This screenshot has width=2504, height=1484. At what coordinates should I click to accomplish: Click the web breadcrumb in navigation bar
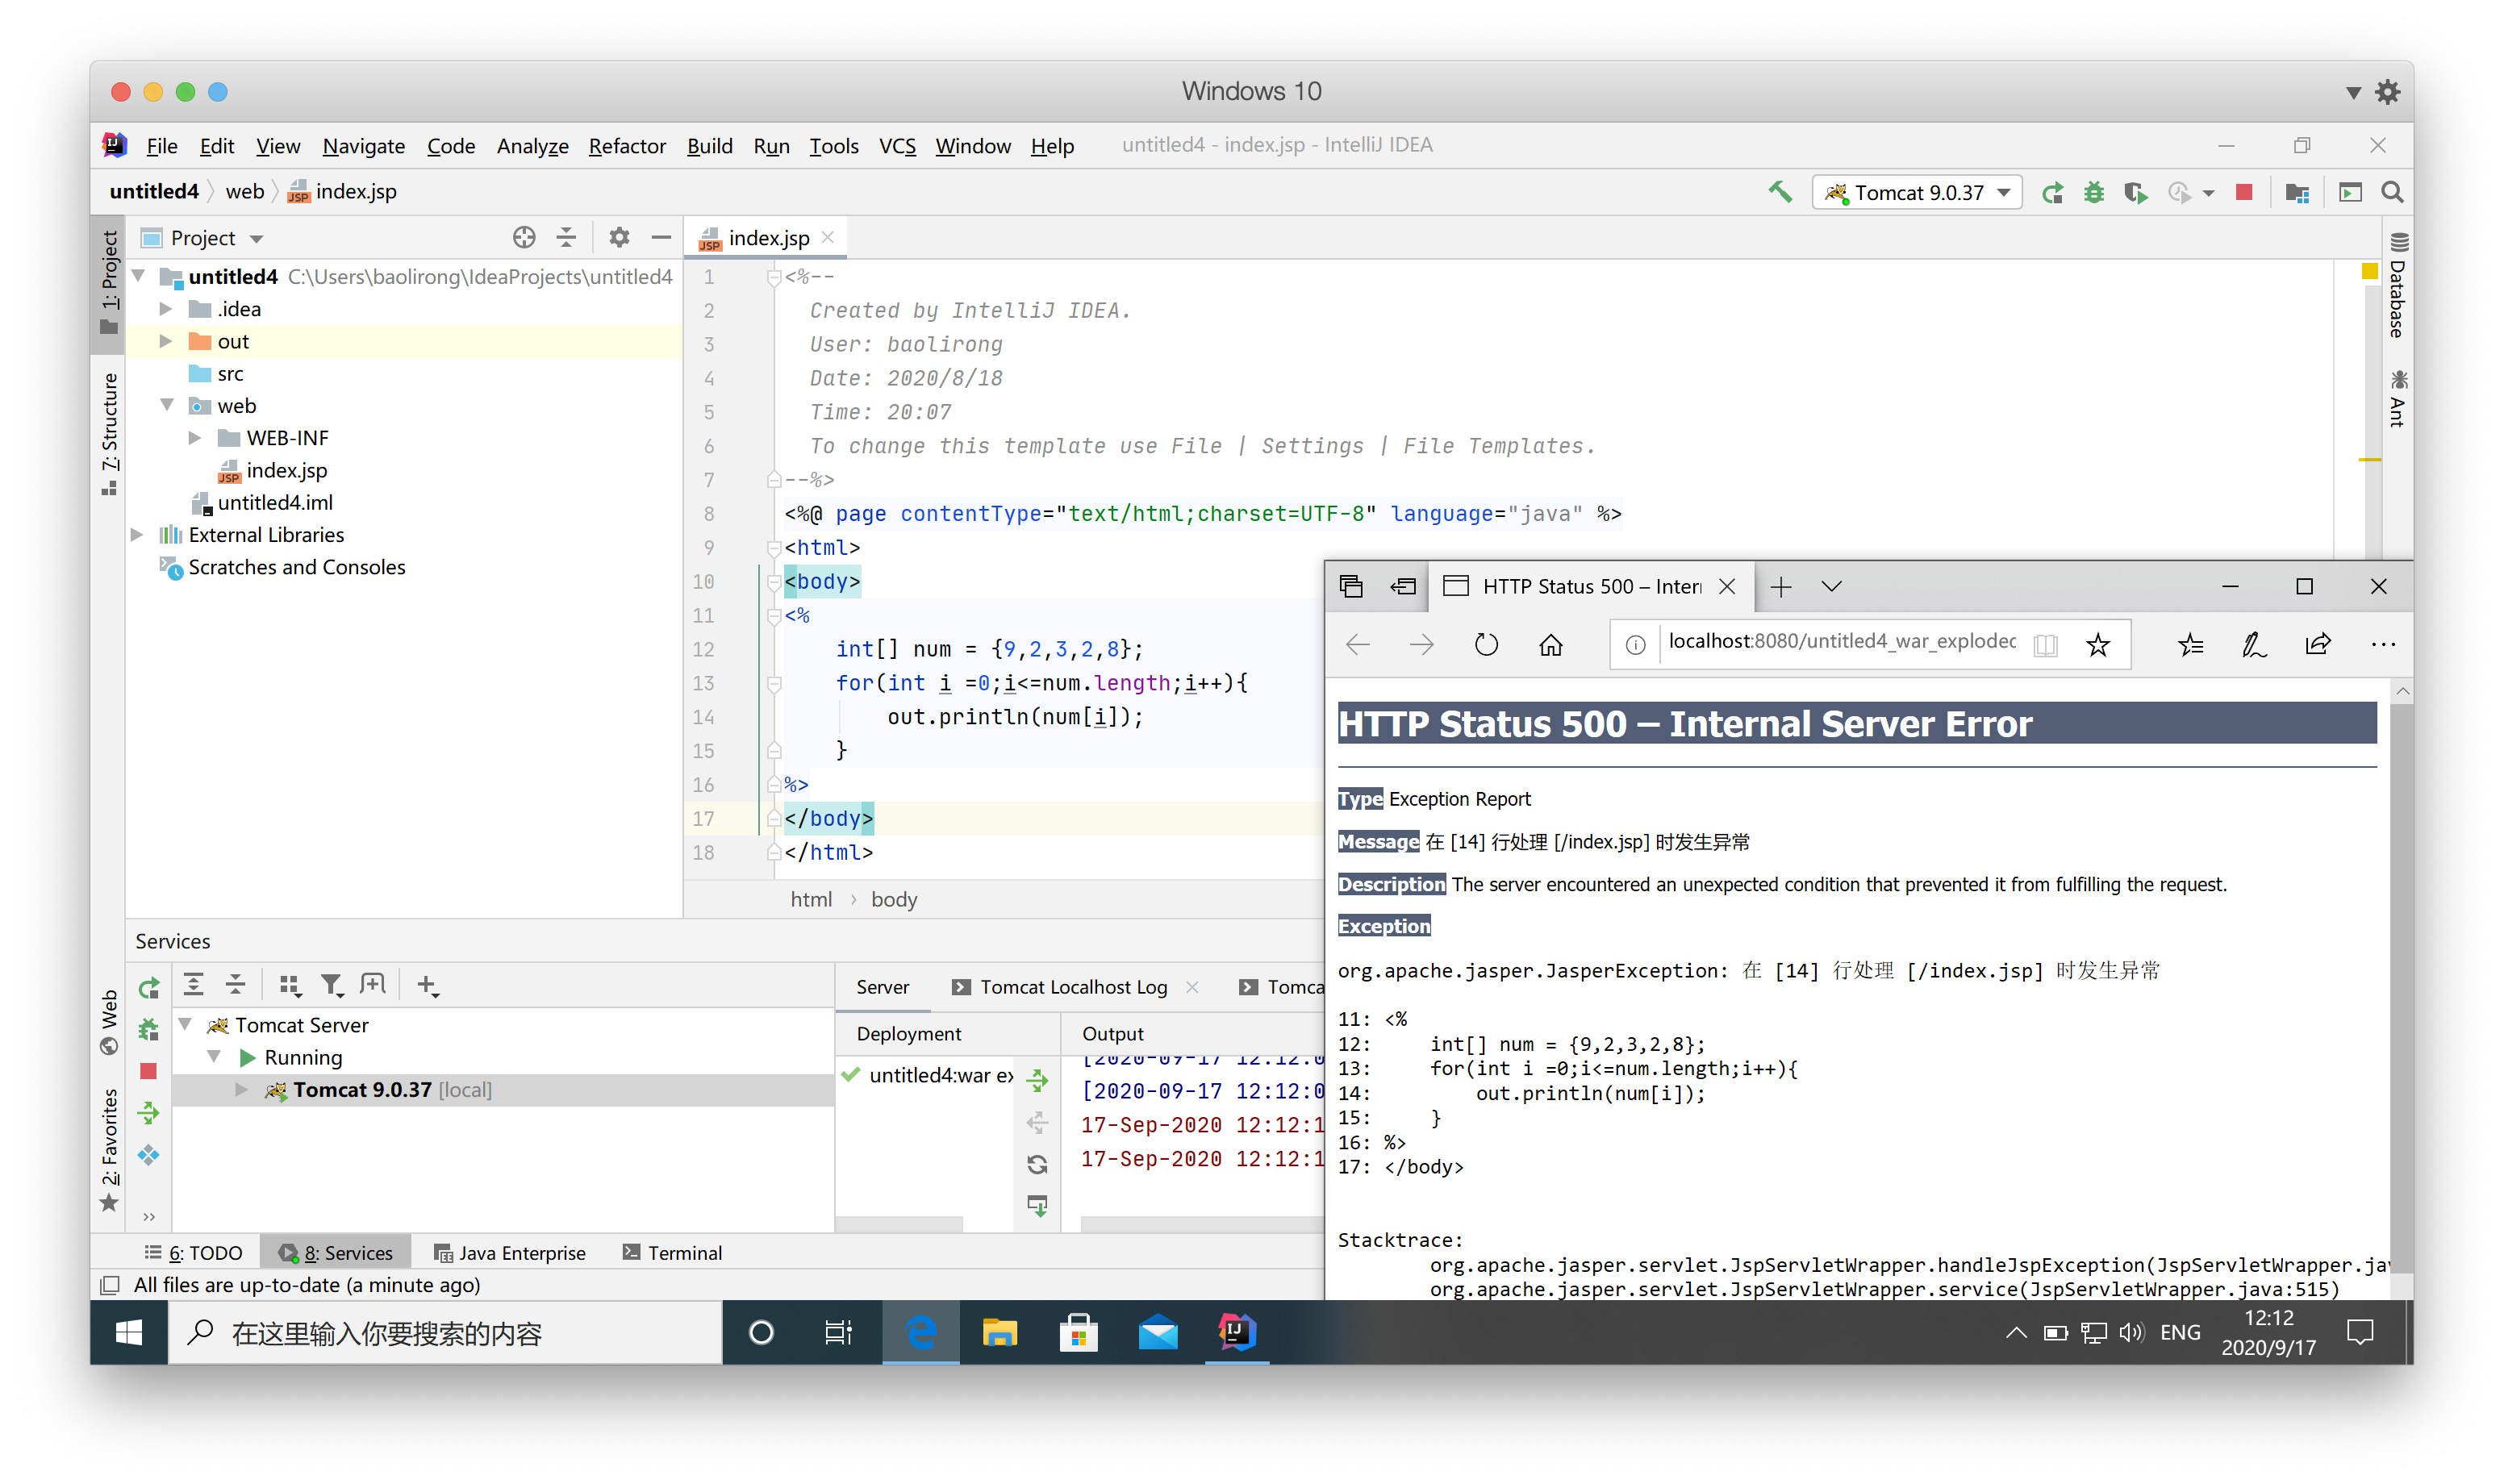tap(245, 191)
